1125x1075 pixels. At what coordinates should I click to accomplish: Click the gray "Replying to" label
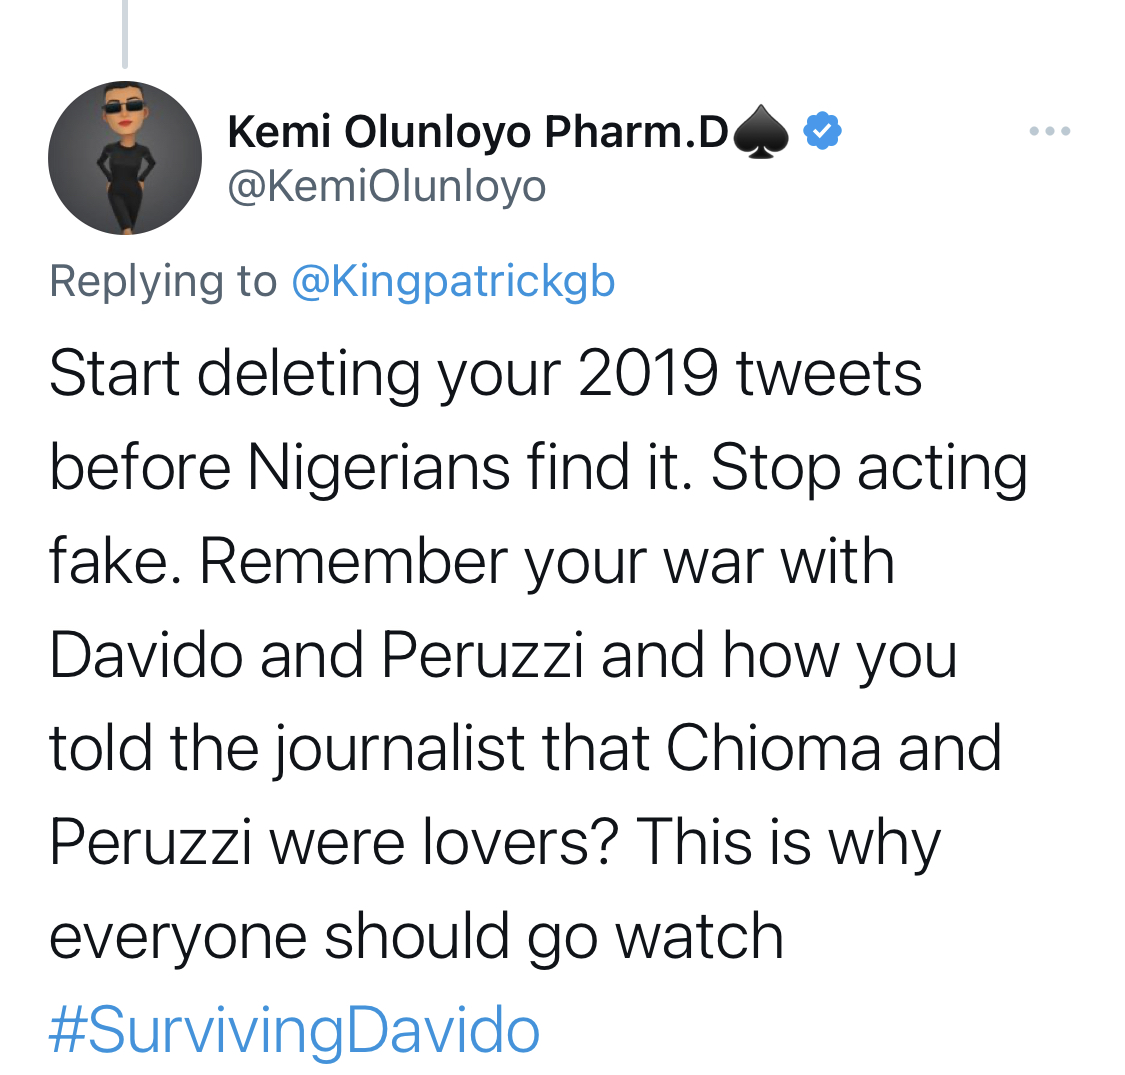[164, 281]
